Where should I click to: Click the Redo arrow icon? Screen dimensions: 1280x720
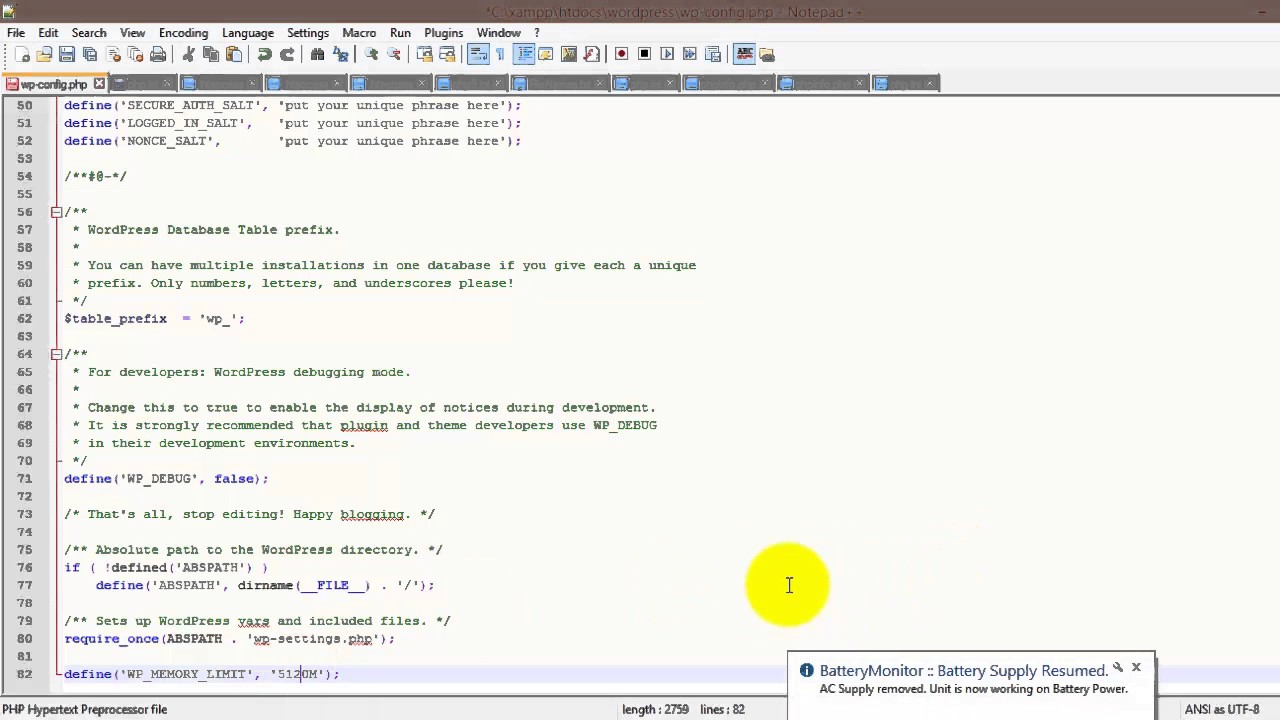click(x=287, y=54)
